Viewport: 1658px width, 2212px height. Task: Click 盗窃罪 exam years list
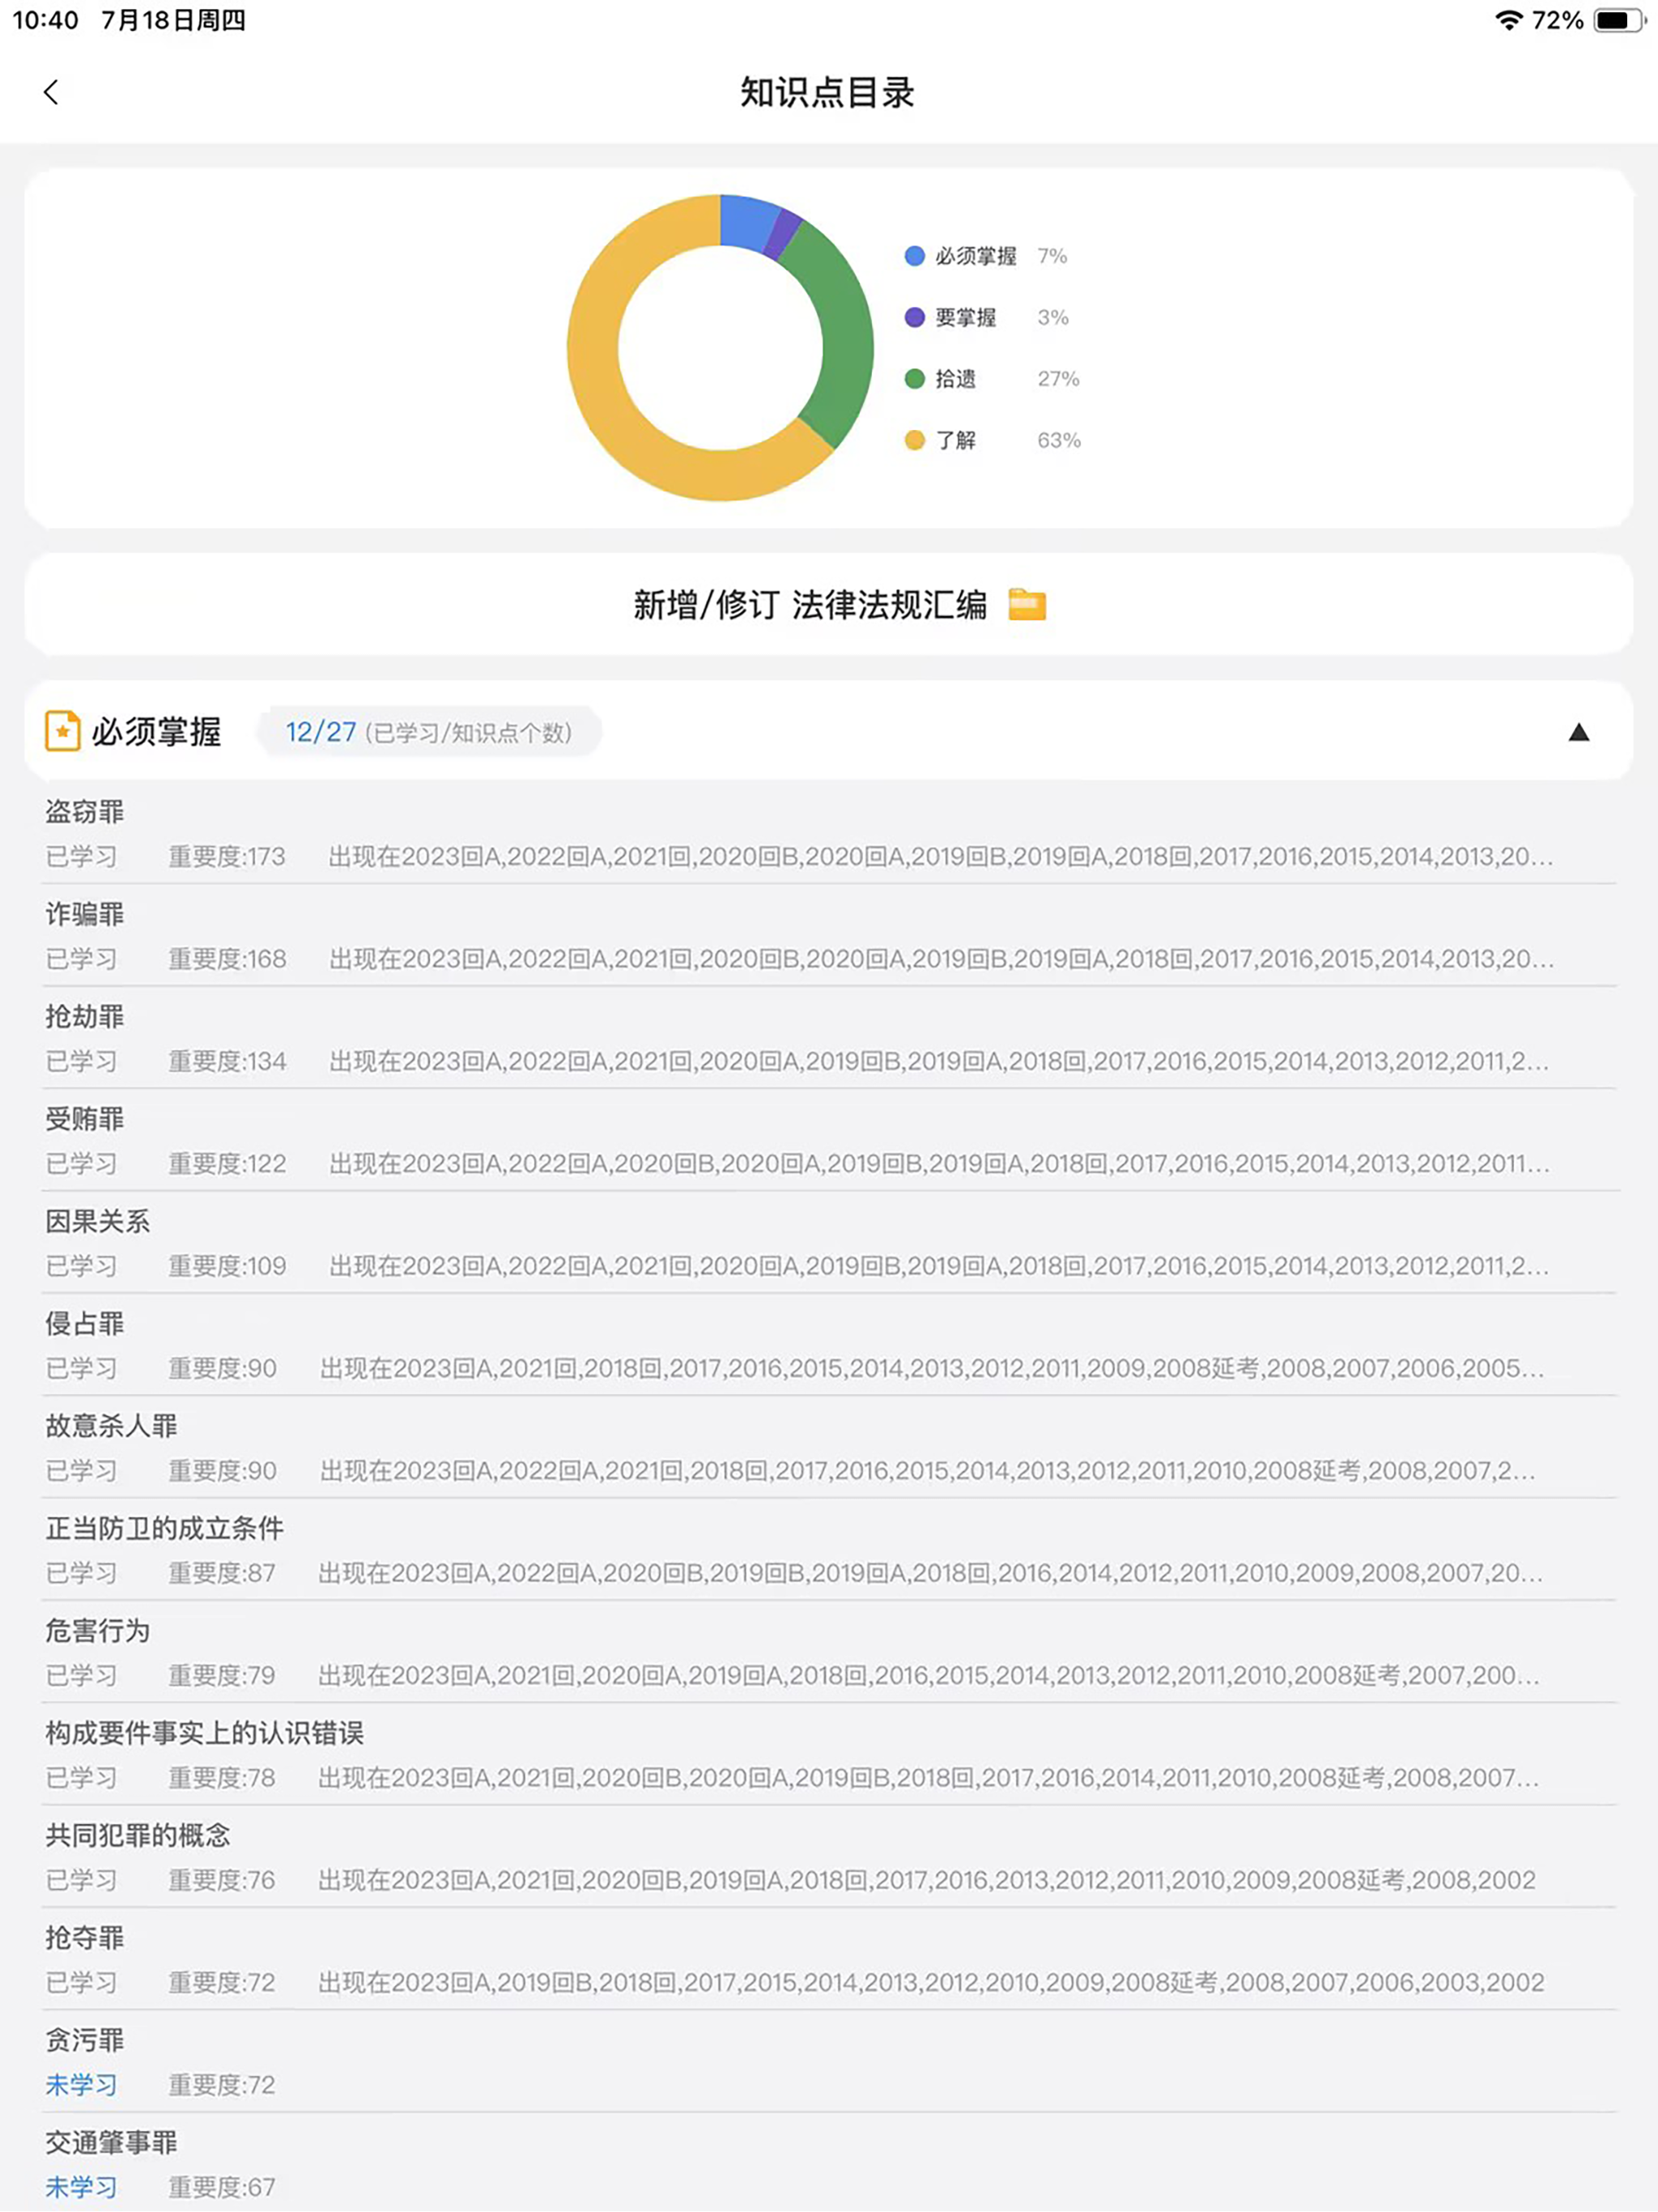(941, 857)
